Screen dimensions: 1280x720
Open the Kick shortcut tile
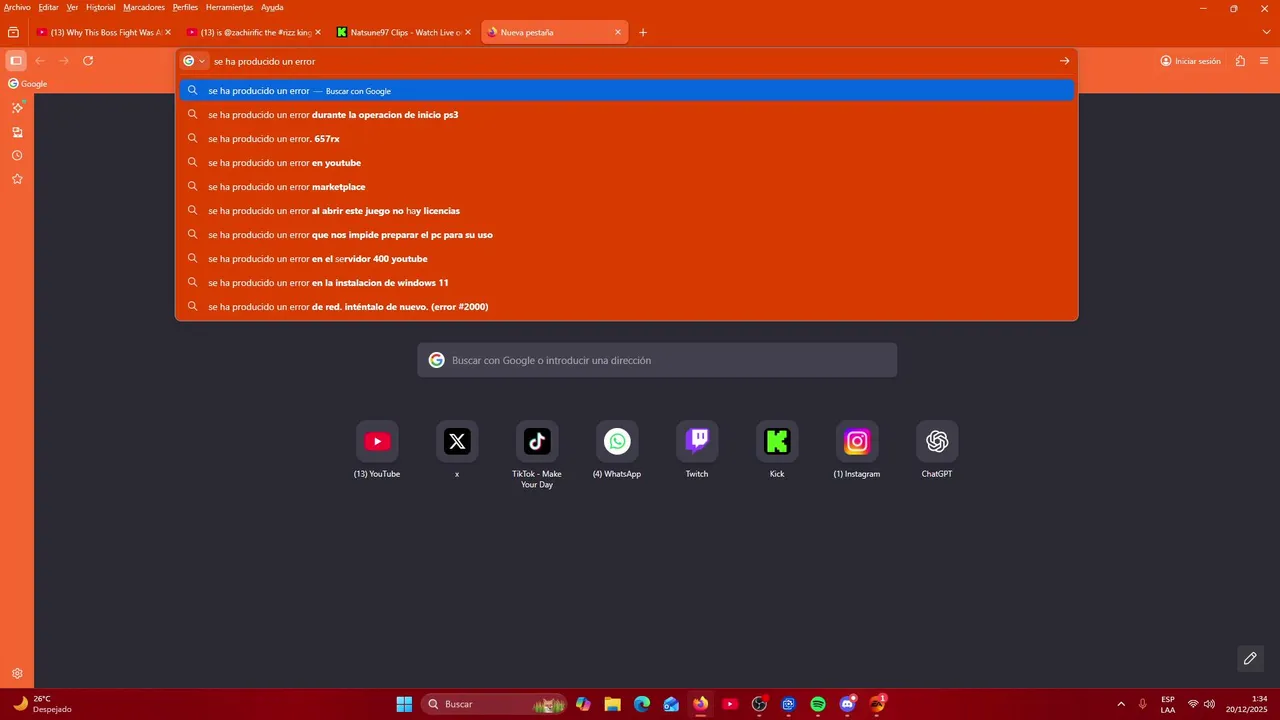(777, 441)
